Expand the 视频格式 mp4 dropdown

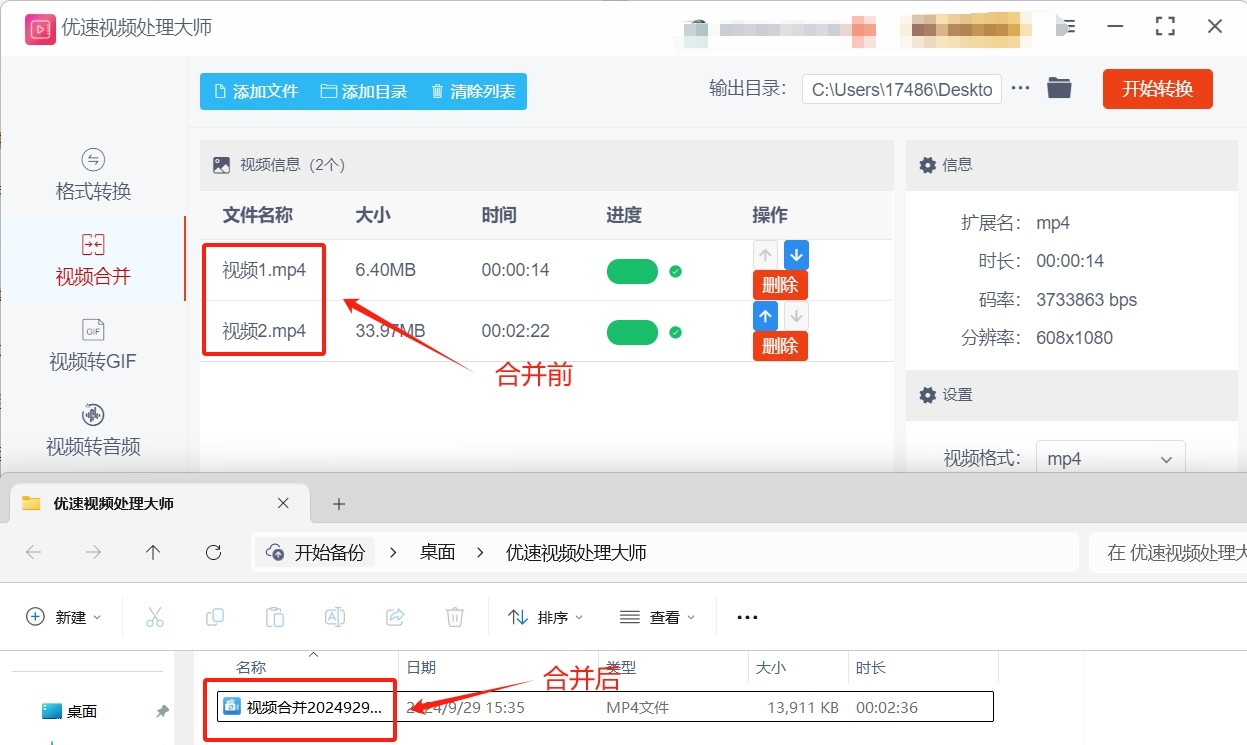(x=1110, y=459)
